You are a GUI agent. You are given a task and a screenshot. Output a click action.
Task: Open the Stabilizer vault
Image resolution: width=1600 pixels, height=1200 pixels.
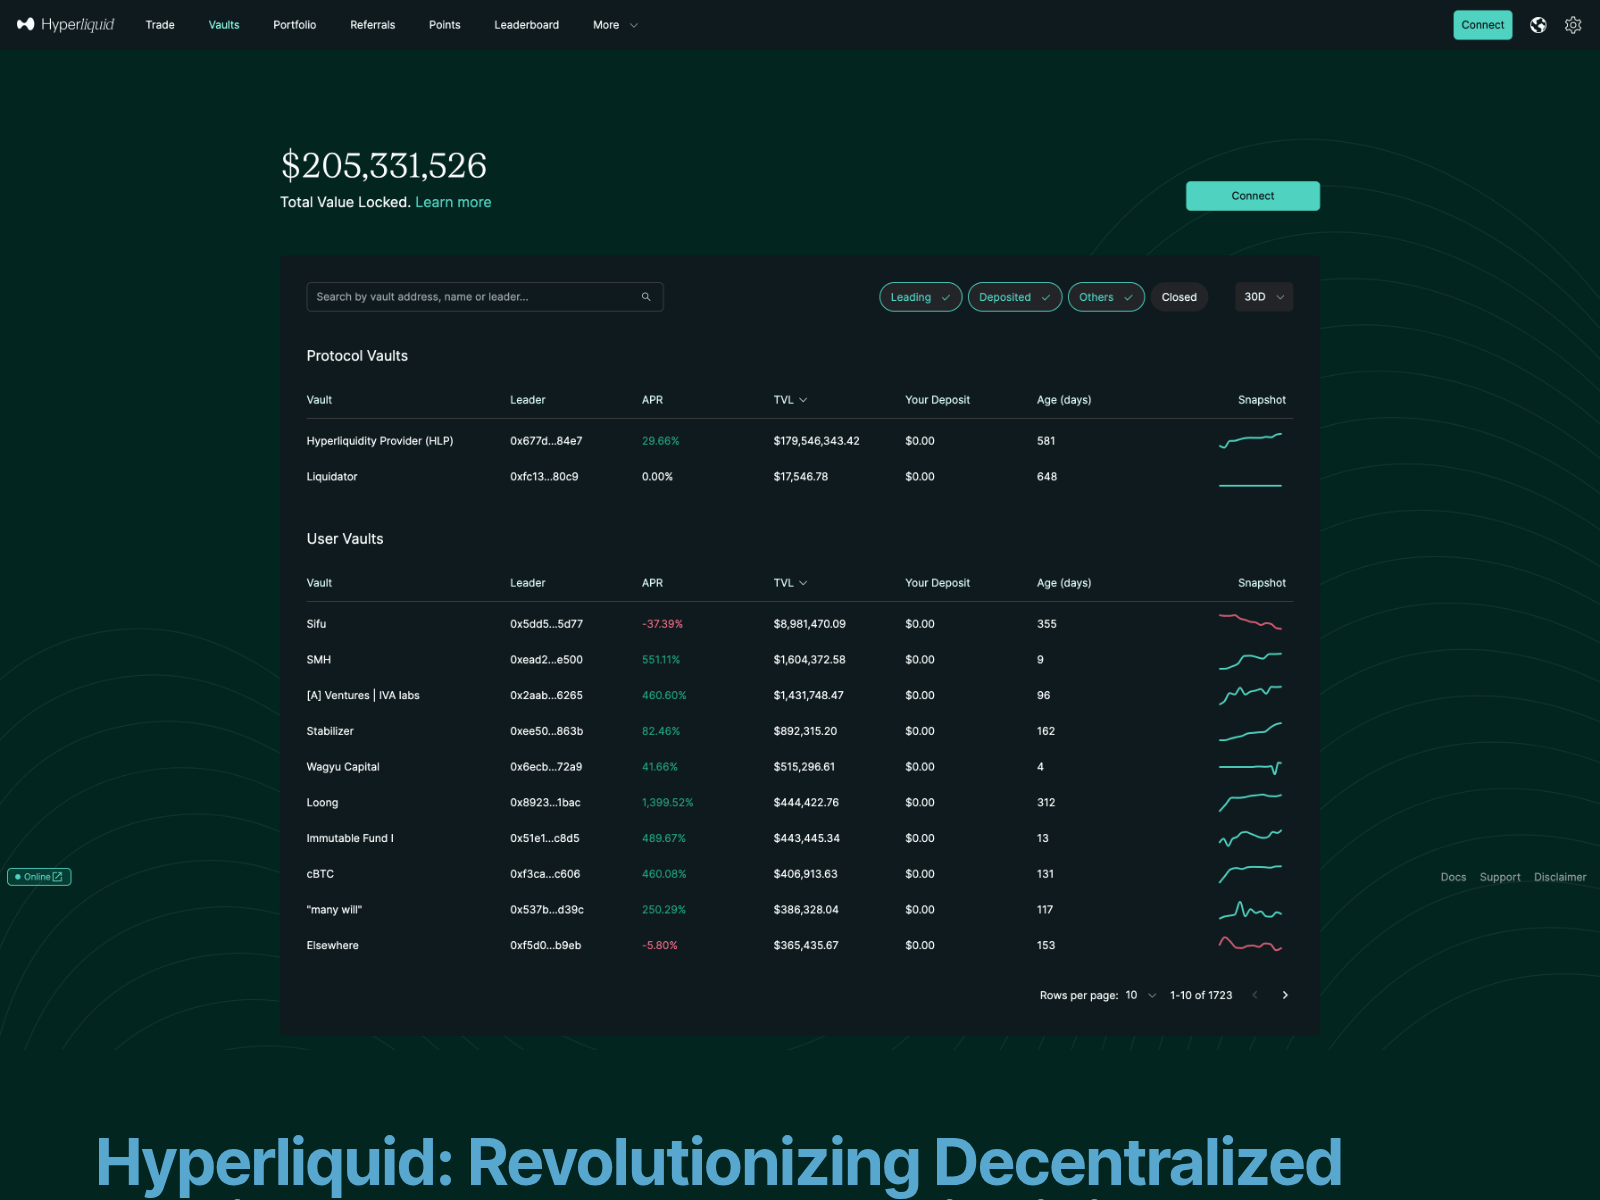tap(330, 732)
